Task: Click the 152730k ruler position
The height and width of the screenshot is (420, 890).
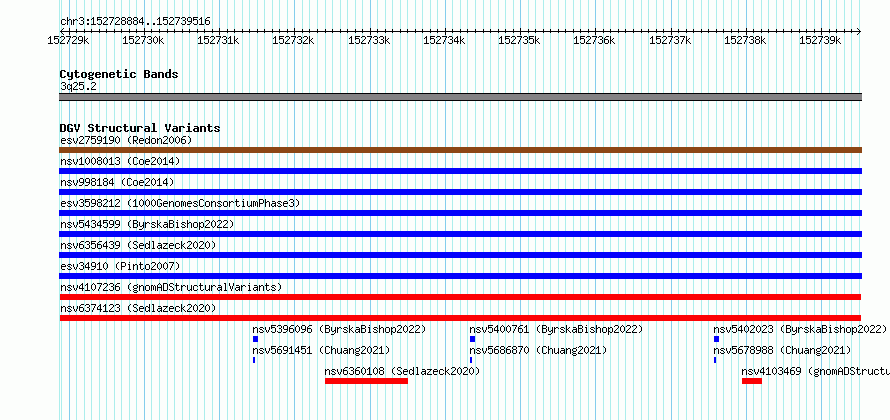Action: 143,40
